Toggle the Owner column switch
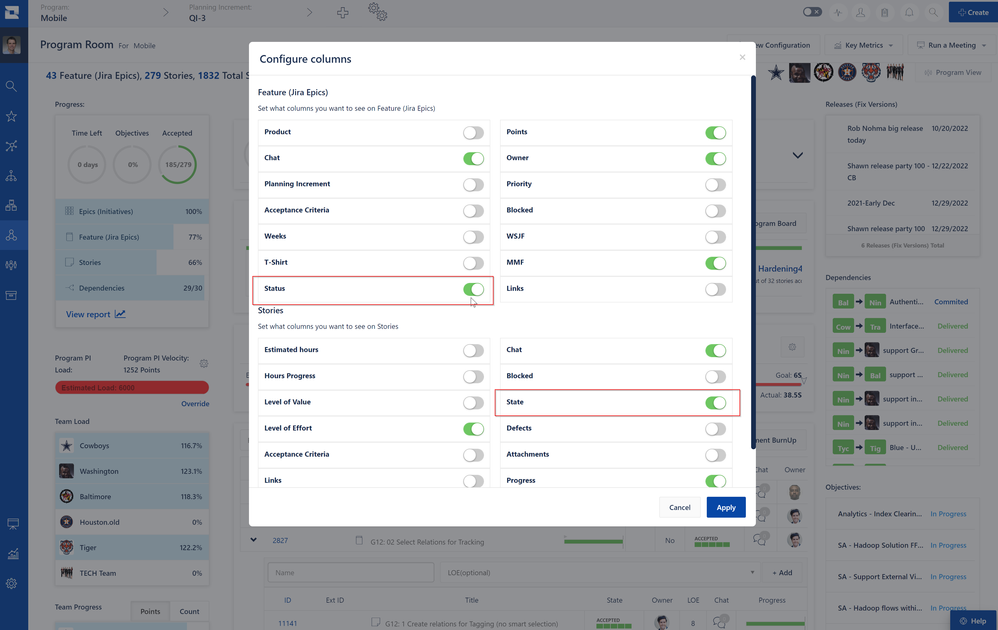 pyautogui.click(x=715, y=158)
